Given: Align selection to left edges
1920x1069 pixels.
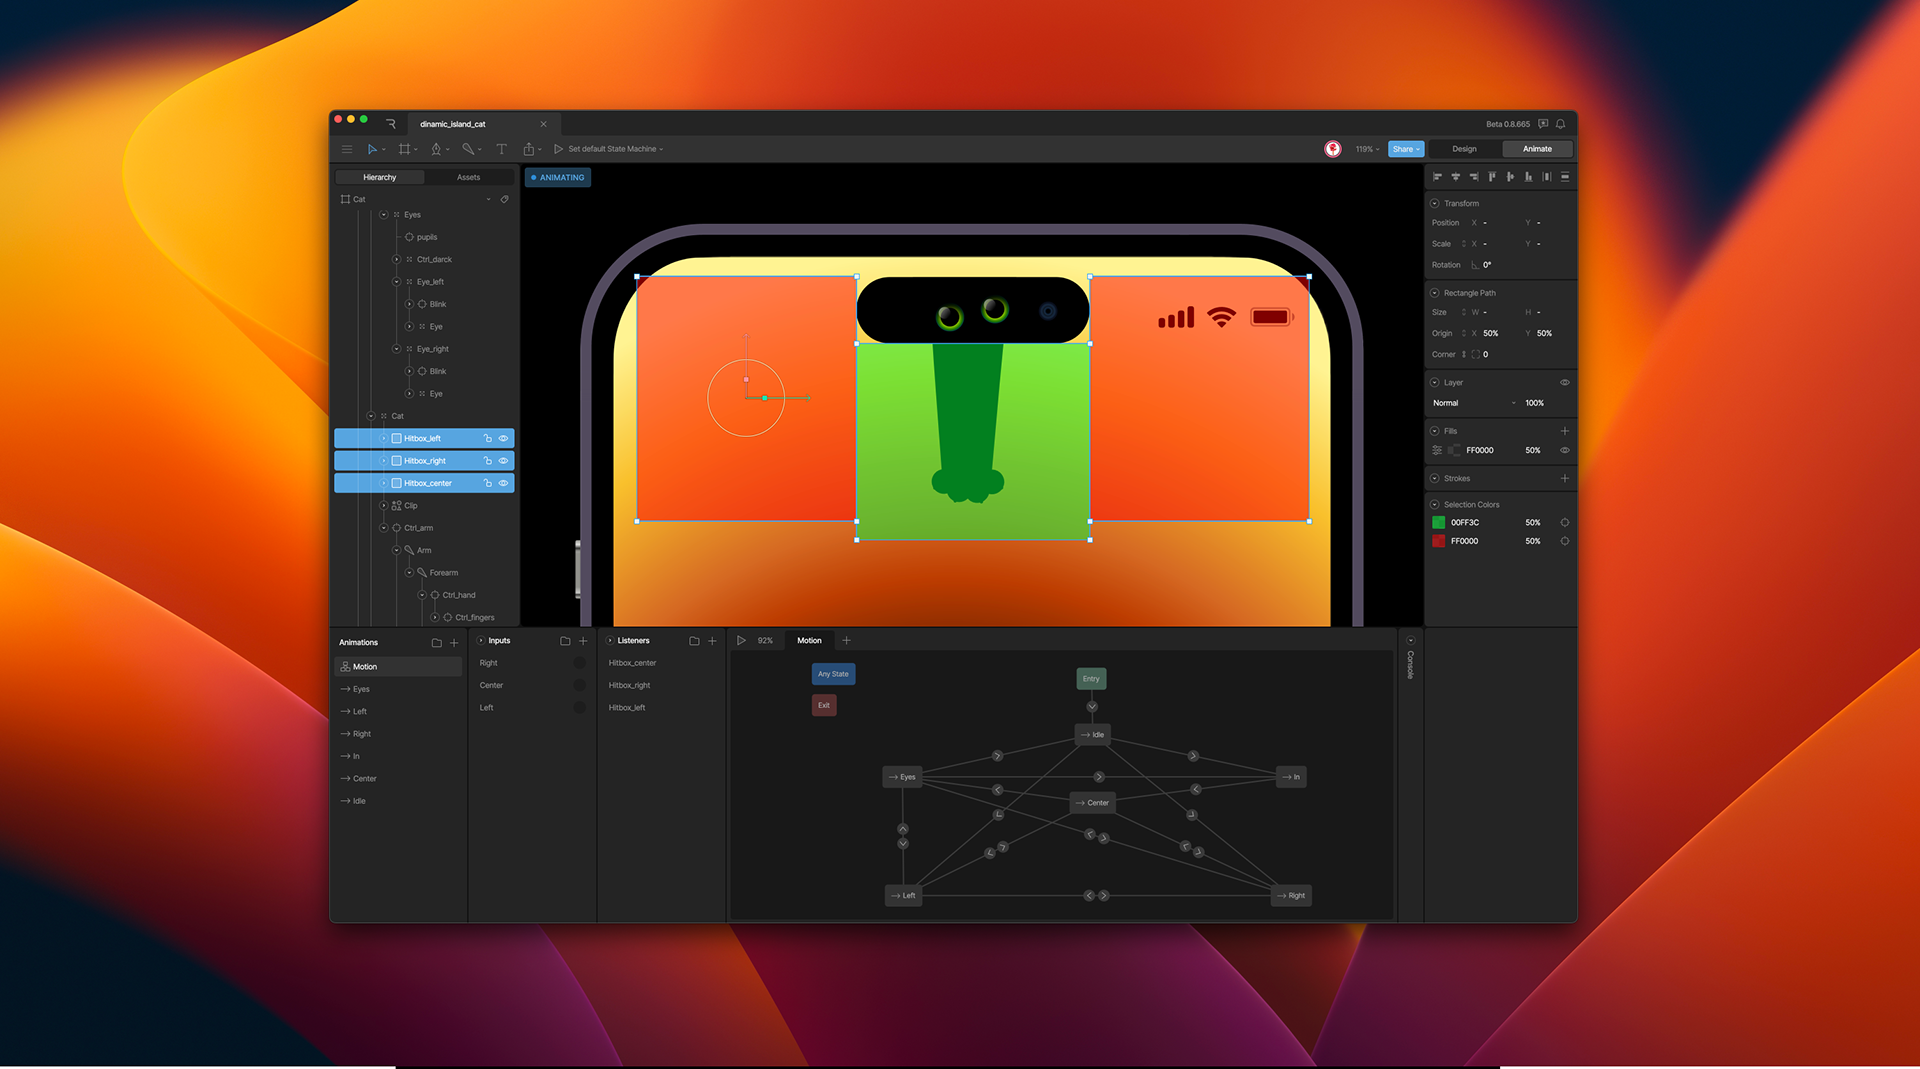Looking at the screenshot, I should click(x=1437, y=177).
